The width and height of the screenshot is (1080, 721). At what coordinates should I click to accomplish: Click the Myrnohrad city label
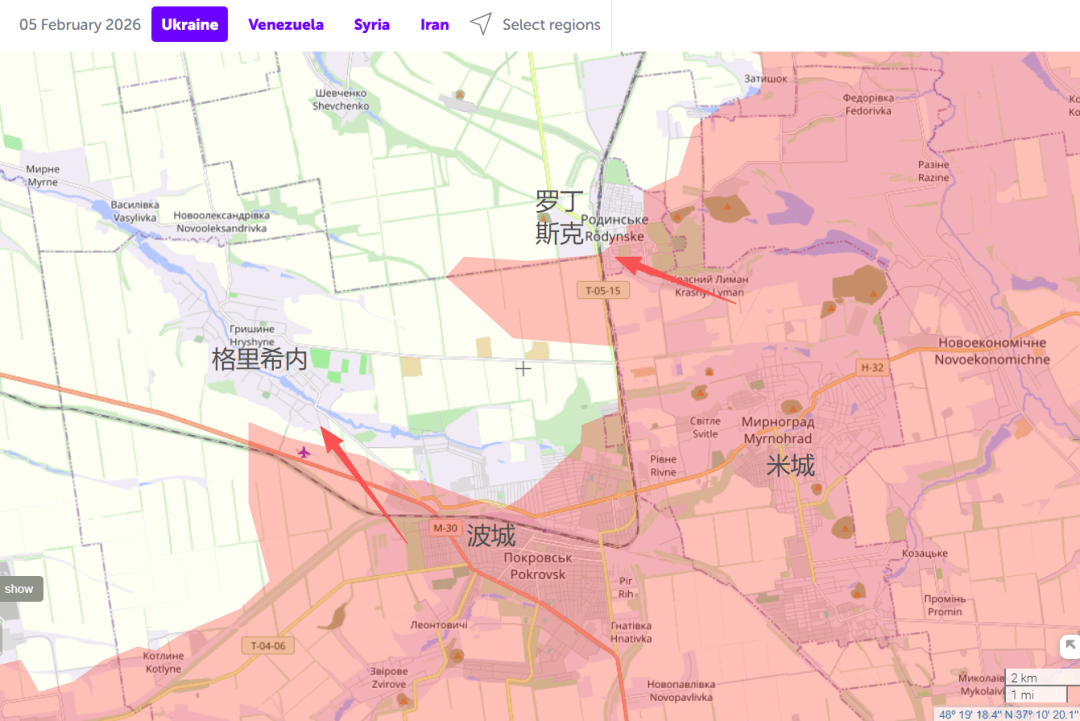[x=777, y=430]
